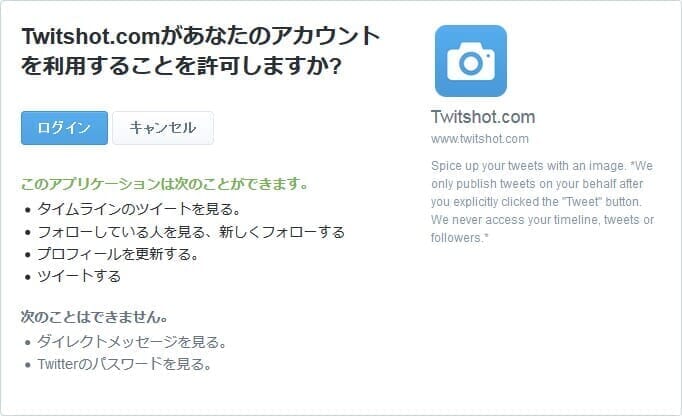682x416 pixels.
Task: Click the 'Spice up your tweets' description text
Action: click(x=542, y=202)
